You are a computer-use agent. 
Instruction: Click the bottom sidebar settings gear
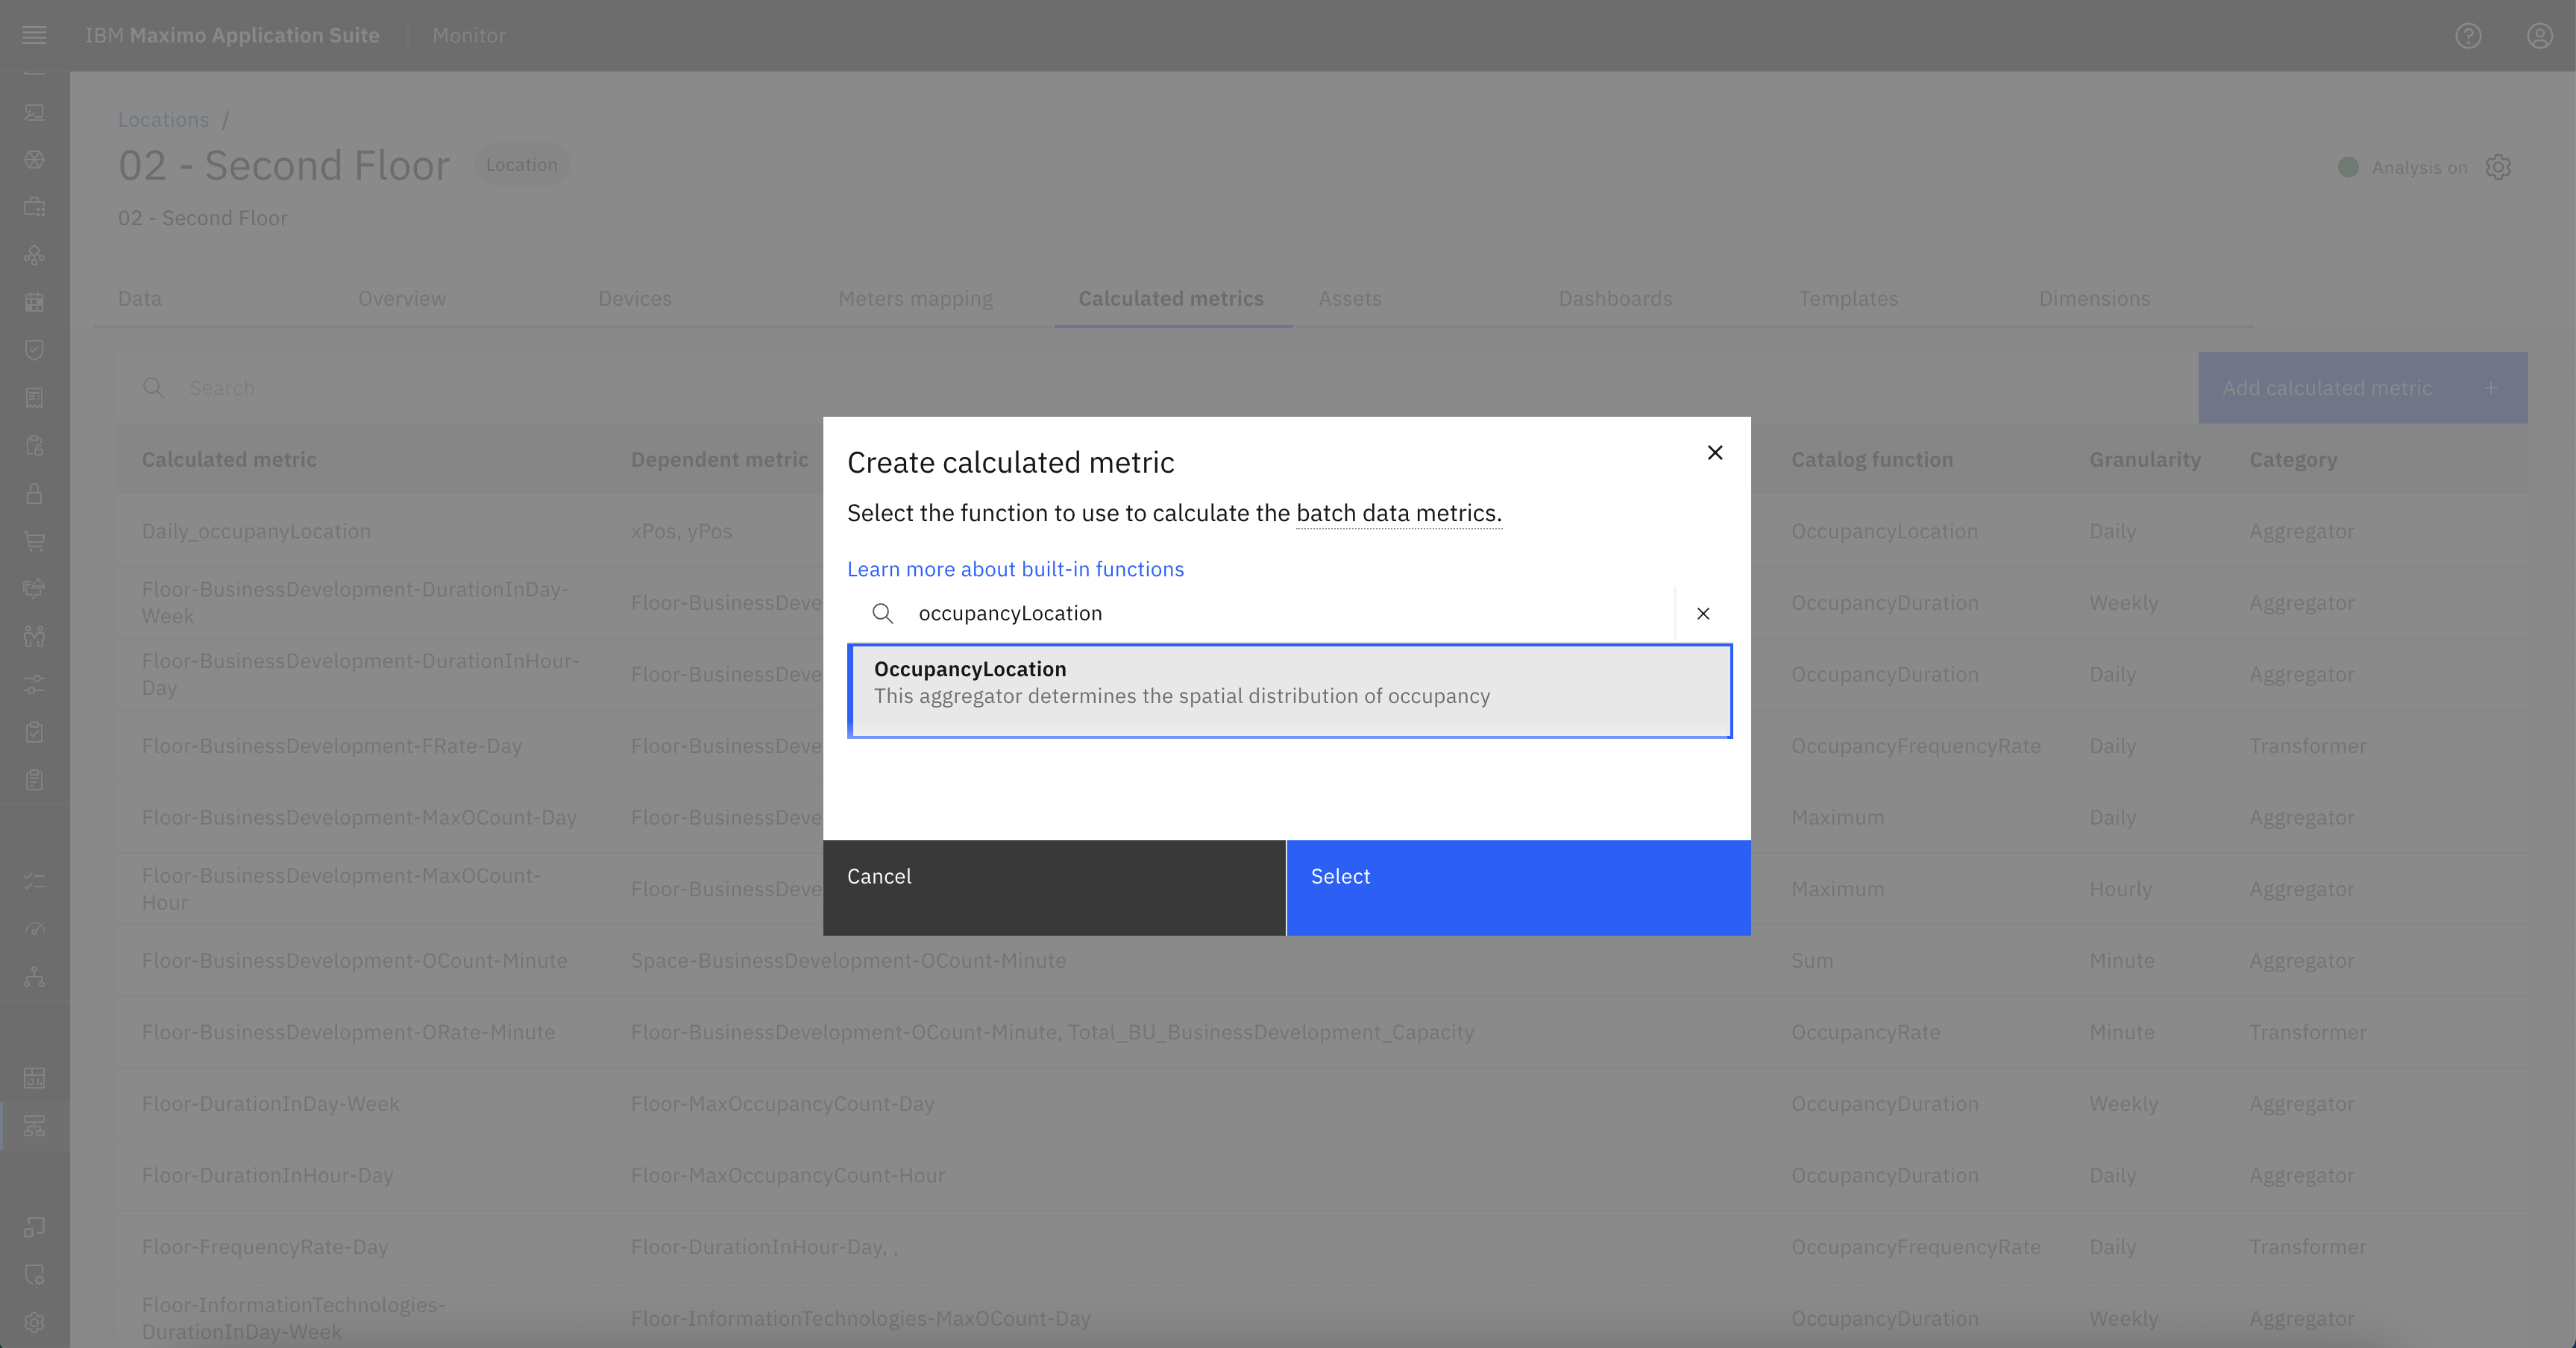click(x=34, y=1322)
